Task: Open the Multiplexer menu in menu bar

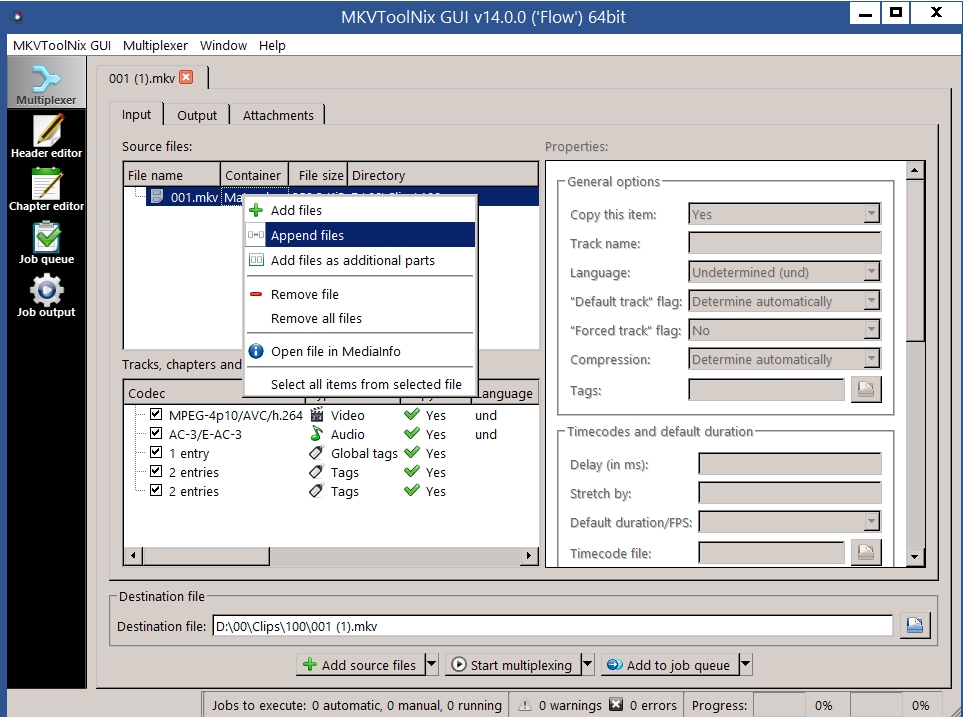Action: [x=155, y=45]
